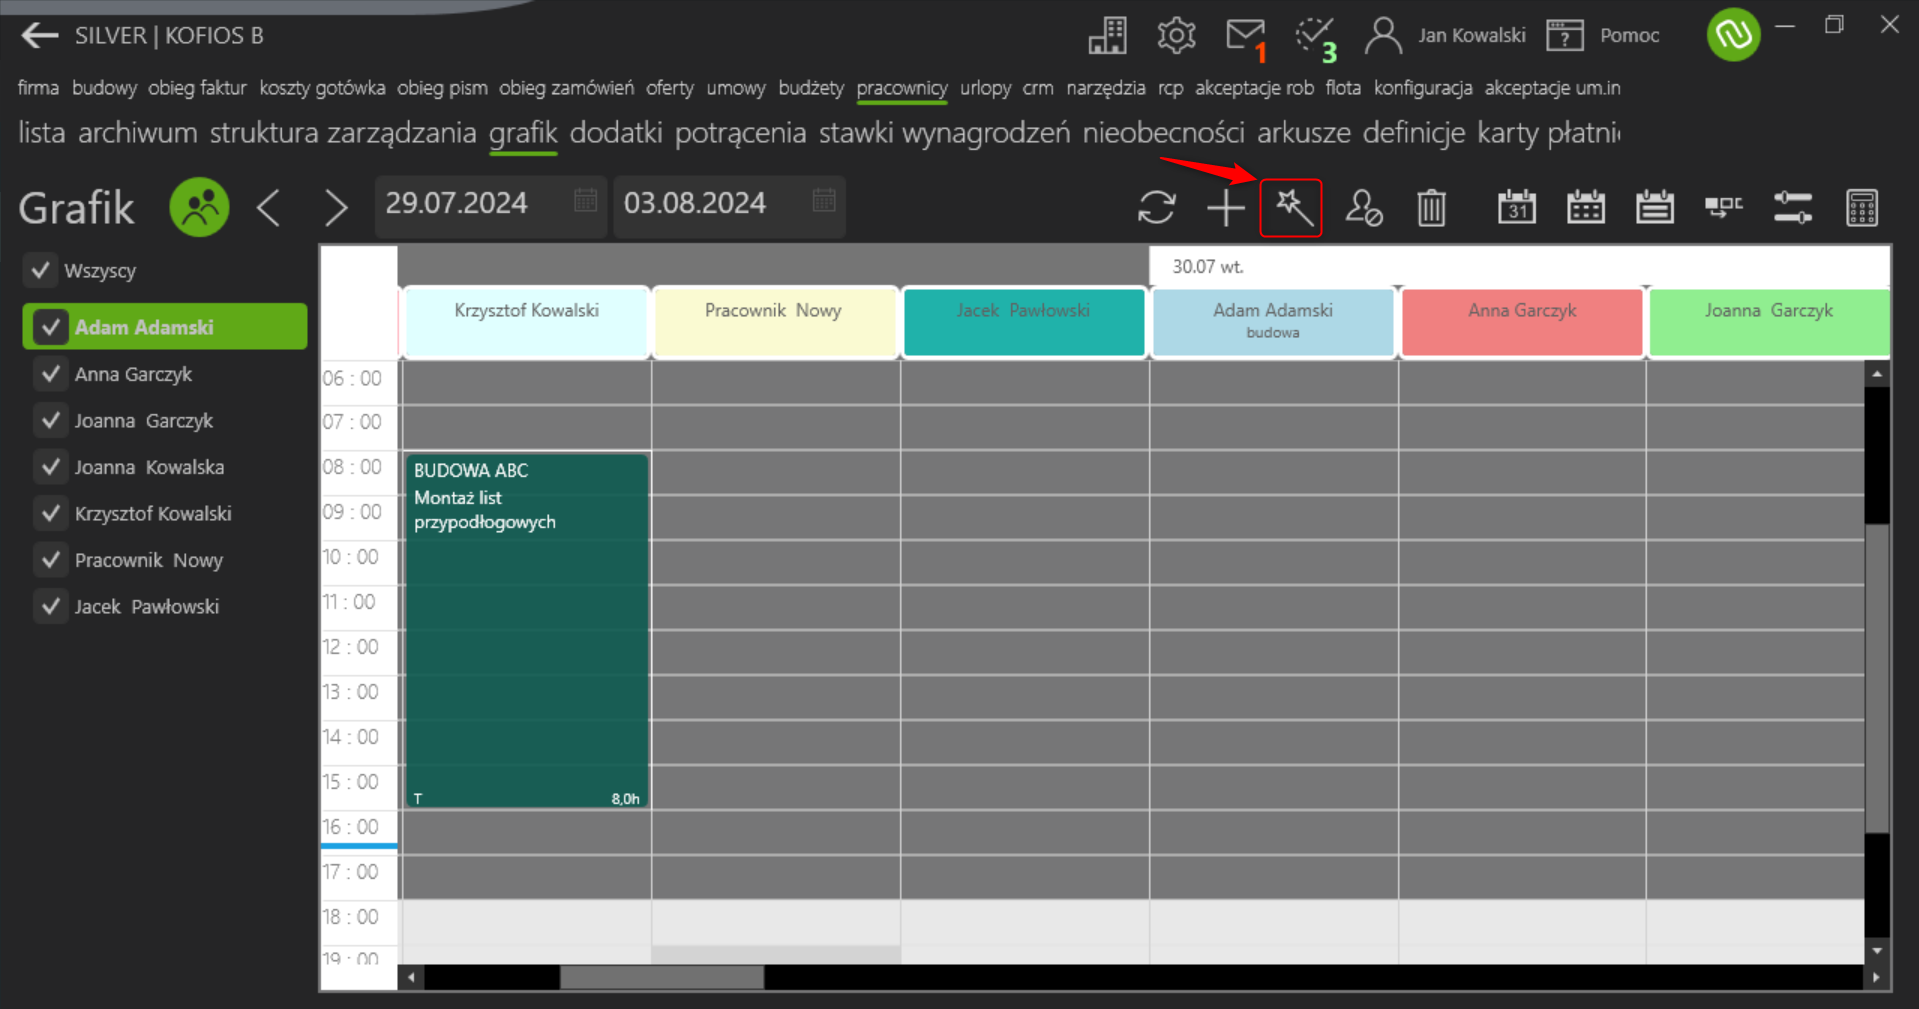
Task: Open the firma menu
Action: tap(38, 88)
